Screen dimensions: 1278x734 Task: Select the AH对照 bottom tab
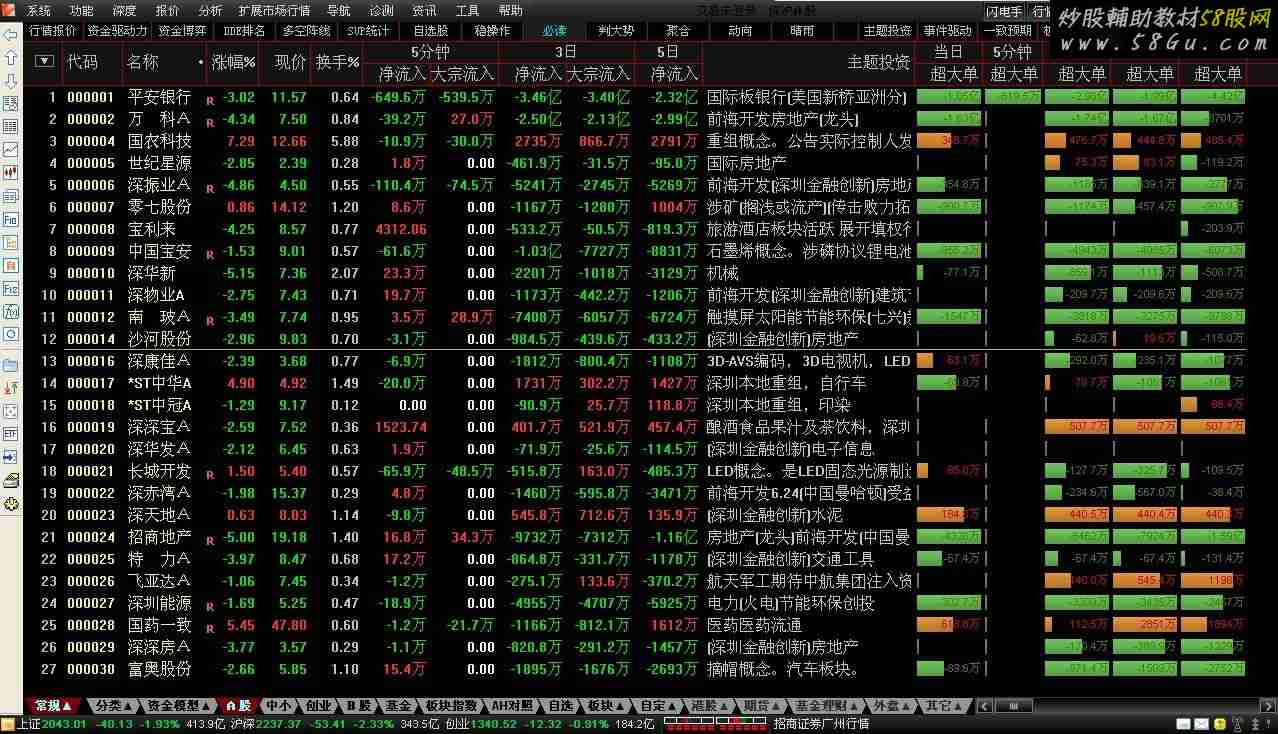tap(512, 706)
